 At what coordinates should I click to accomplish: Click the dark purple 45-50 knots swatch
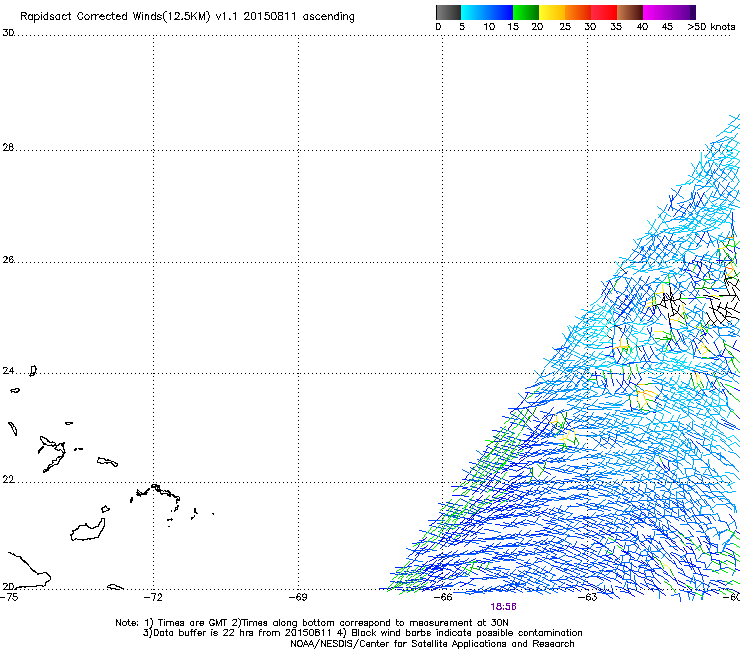pos(682,12)
